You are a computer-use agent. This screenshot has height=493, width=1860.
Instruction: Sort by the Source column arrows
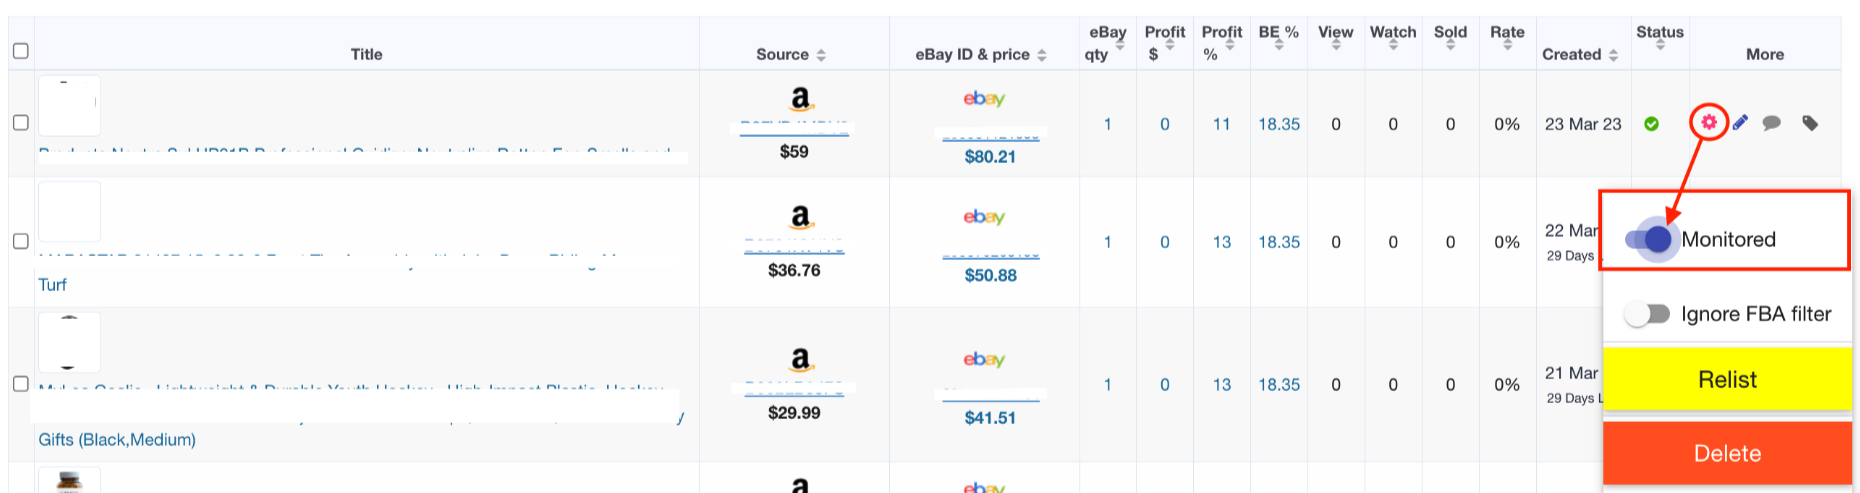click(821, 55)
